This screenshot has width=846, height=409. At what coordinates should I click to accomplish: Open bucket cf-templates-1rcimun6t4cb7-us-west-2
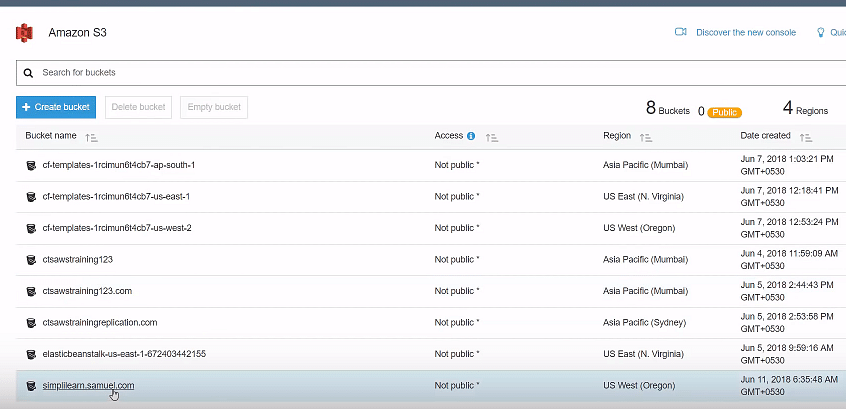[117, 228]
